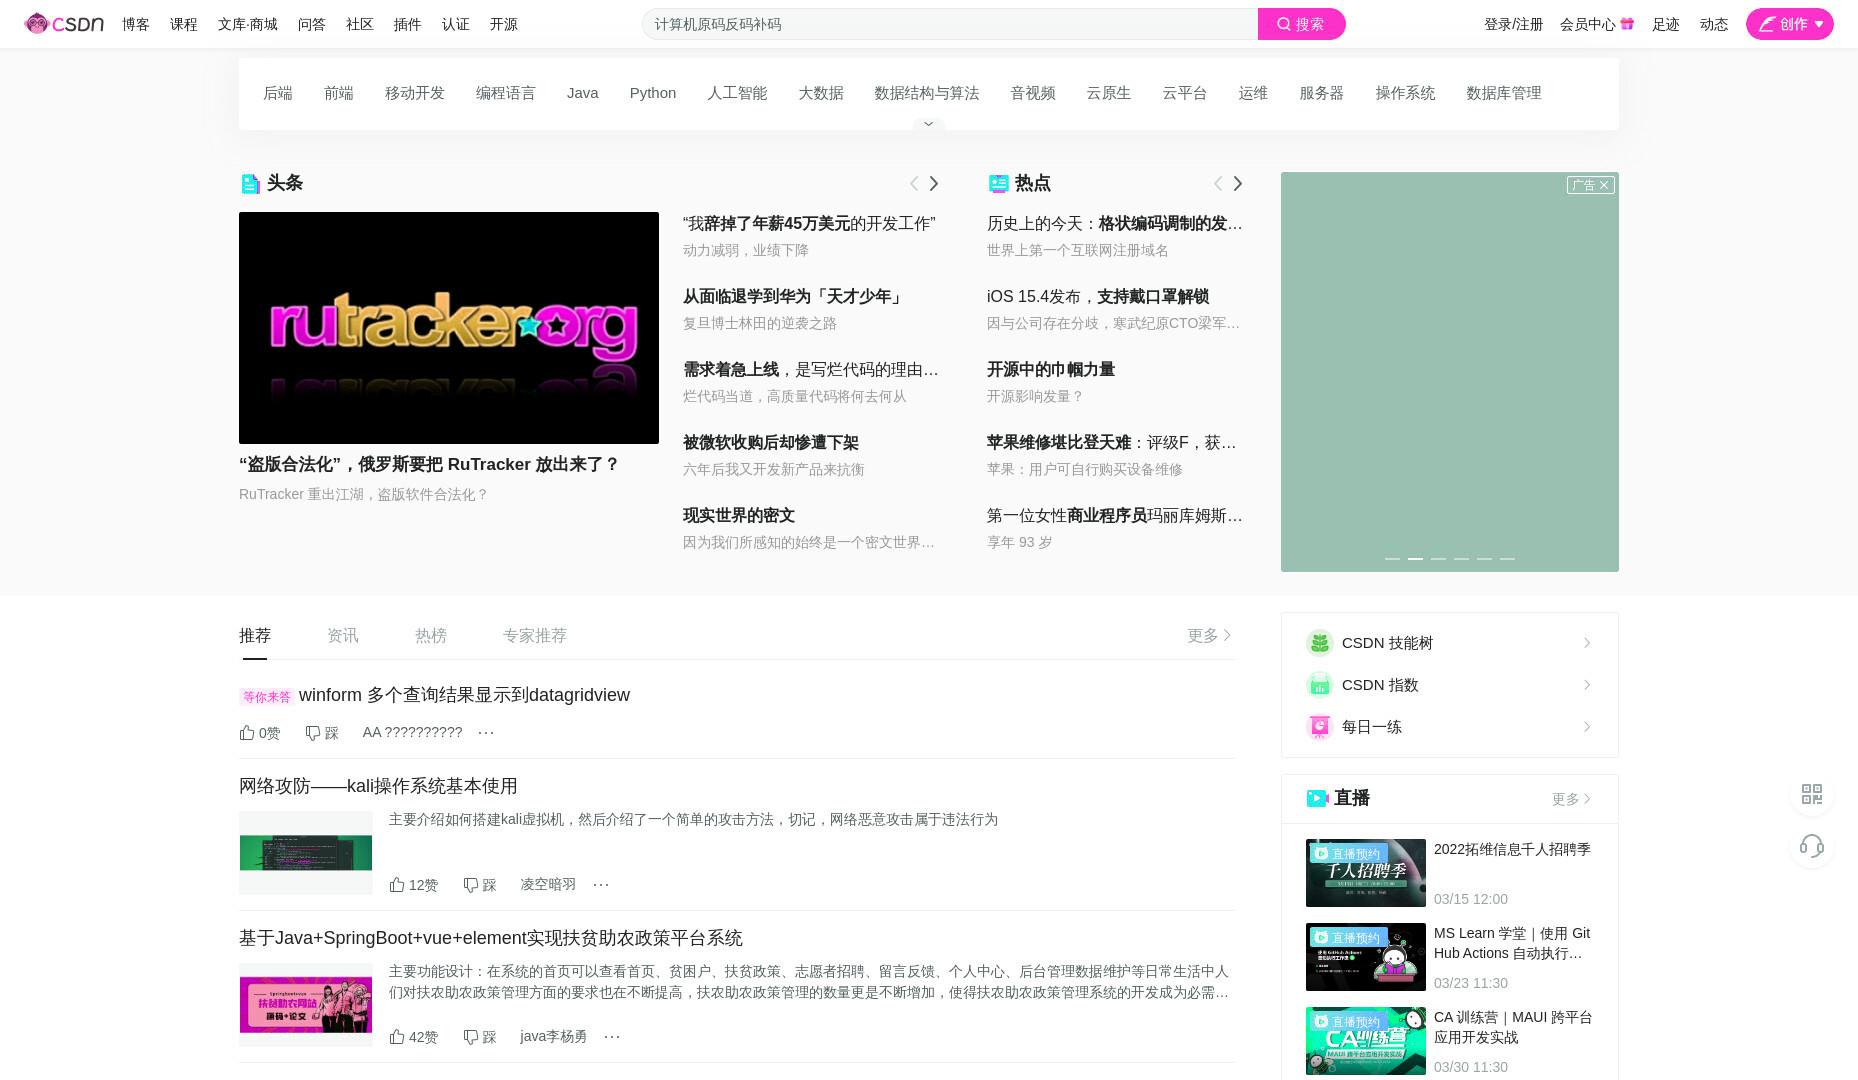Open the 足迹 link
The image size is (1858, 1080).
(x=1666, y=24)
